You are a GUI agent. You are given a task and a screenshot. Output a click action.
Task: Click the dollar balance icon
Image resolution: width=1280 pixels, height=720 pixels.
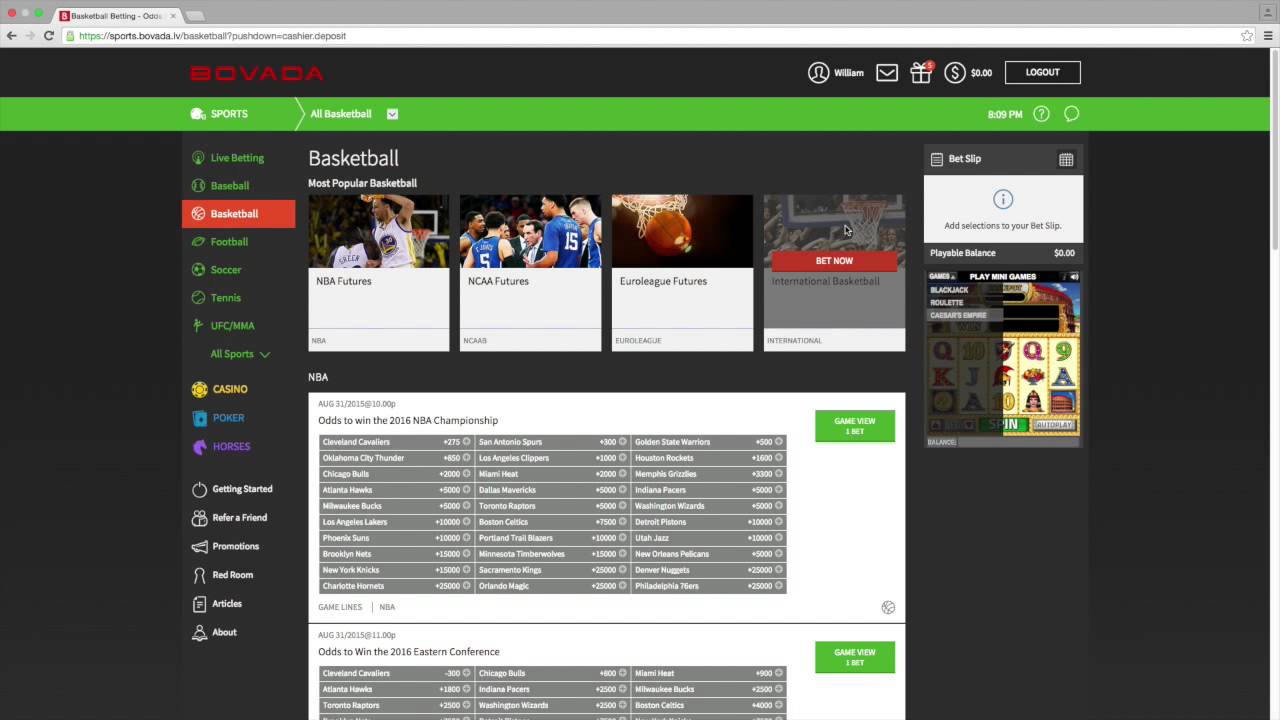pyautogui.click(x=955, y=72)
